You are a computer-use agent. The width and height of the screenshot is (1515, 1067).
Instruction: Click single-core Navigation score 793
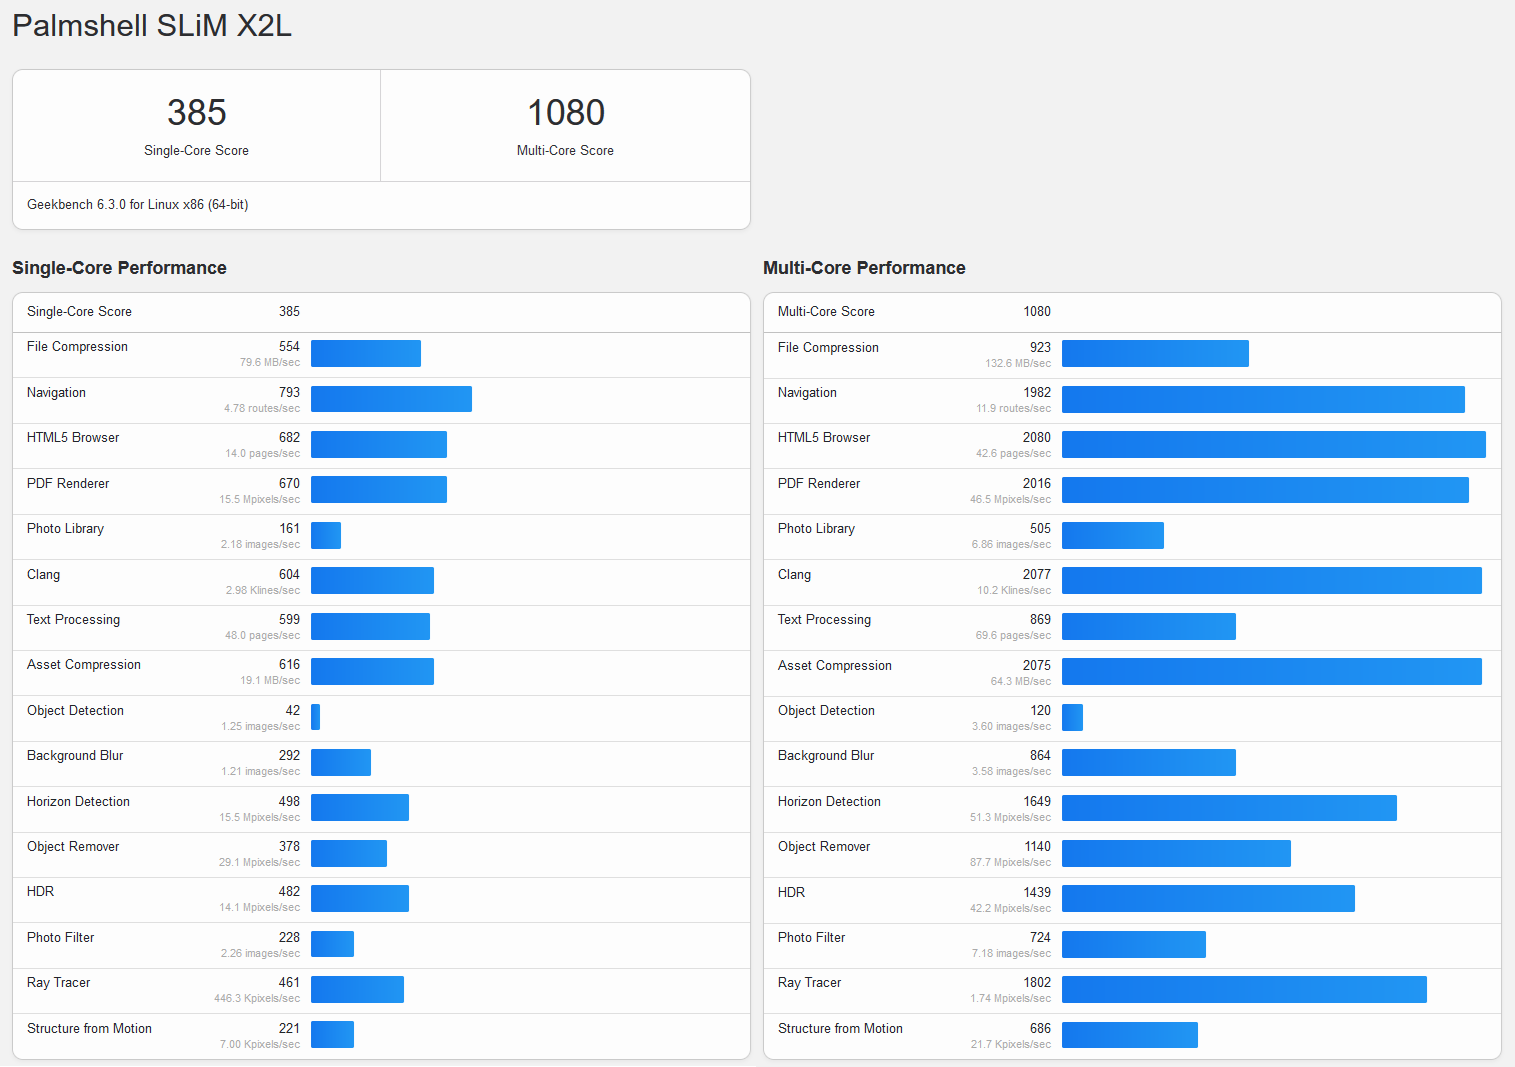point(289,392)
